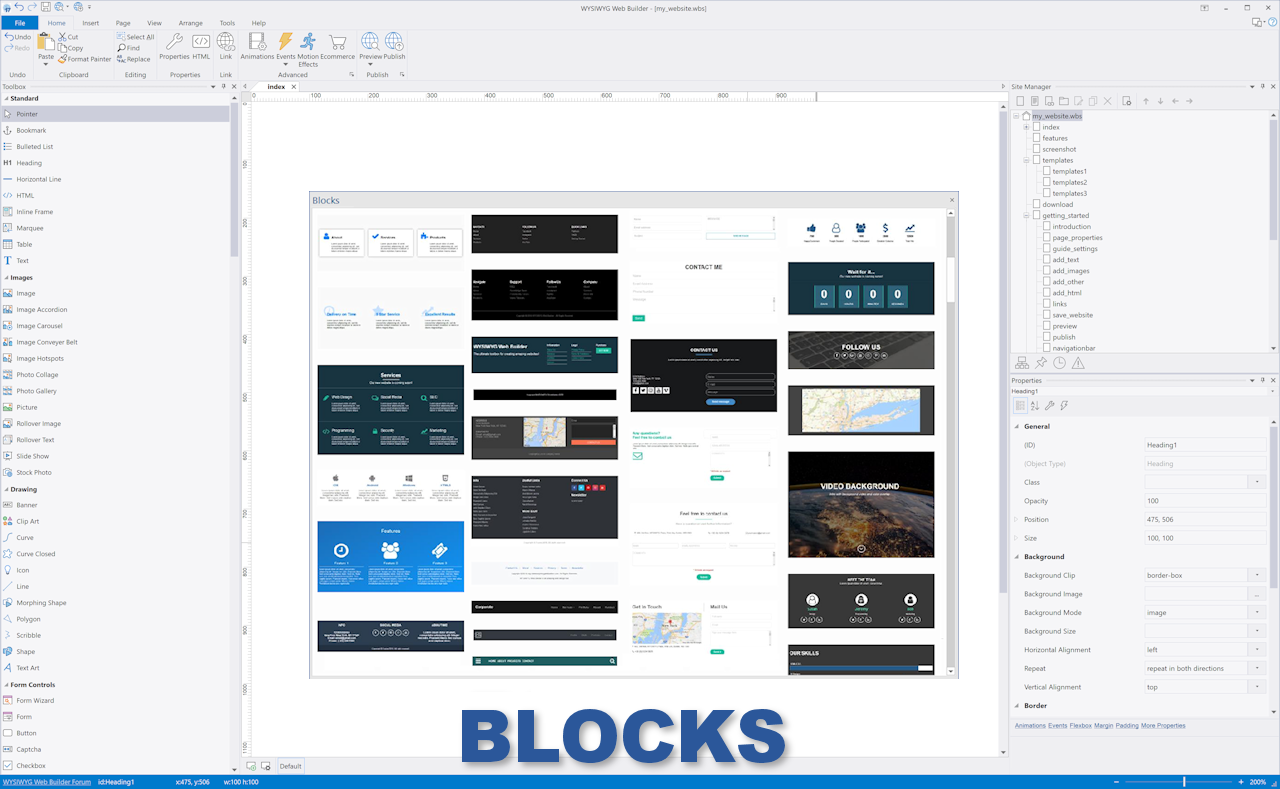Open the HTML ribbon tool
The height and width of the screenshot is (789, 1280).
pos(201,46)
